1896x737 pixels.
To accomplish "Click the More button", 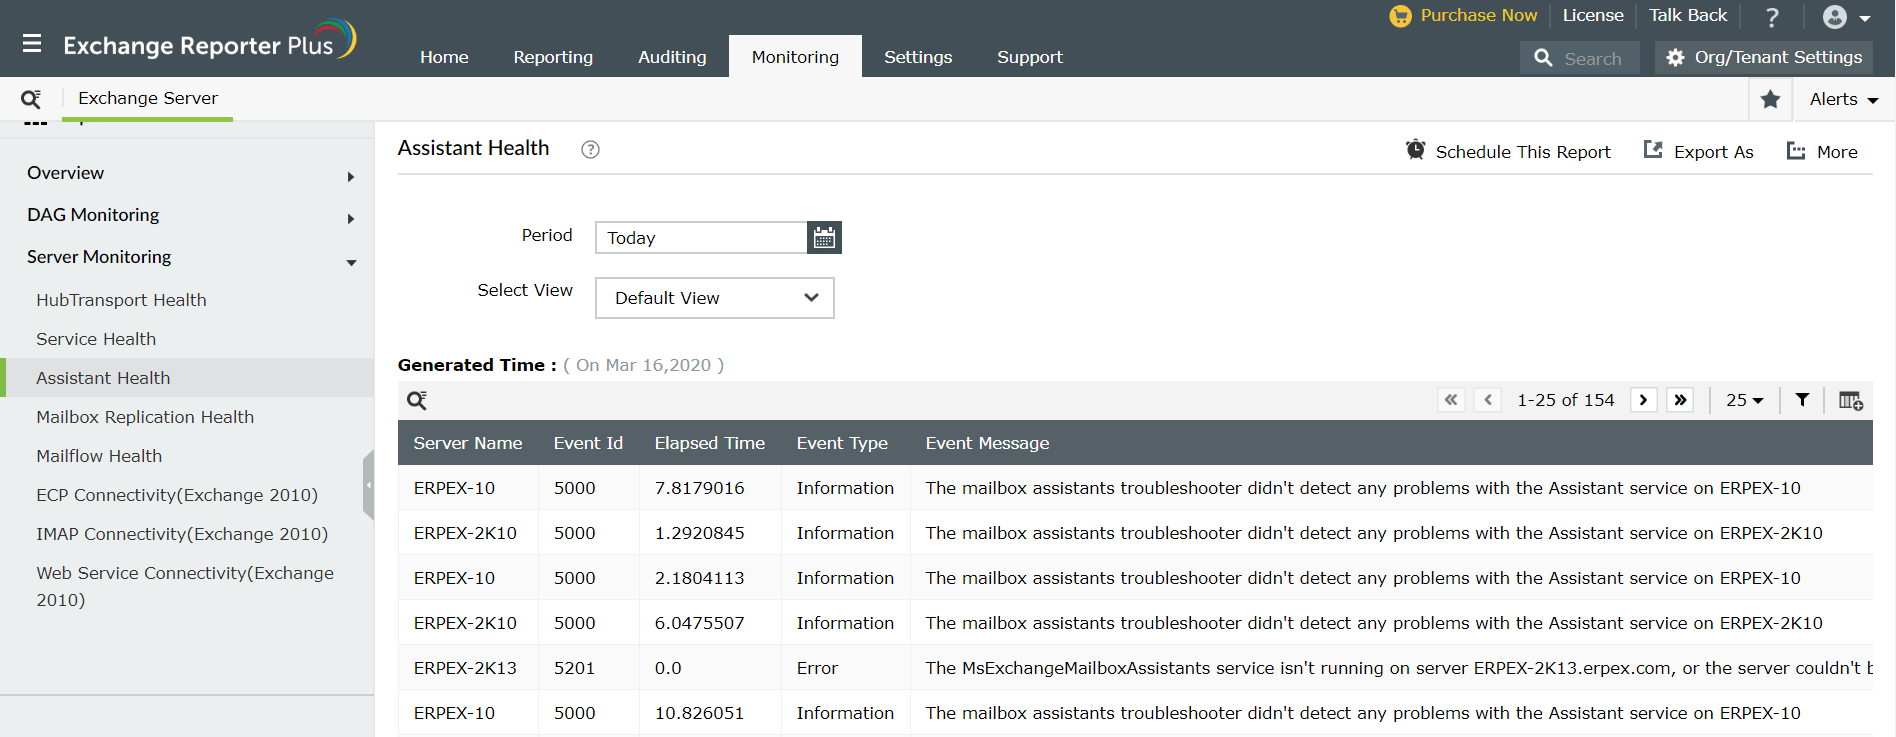I will click(x=1822, y=151).
